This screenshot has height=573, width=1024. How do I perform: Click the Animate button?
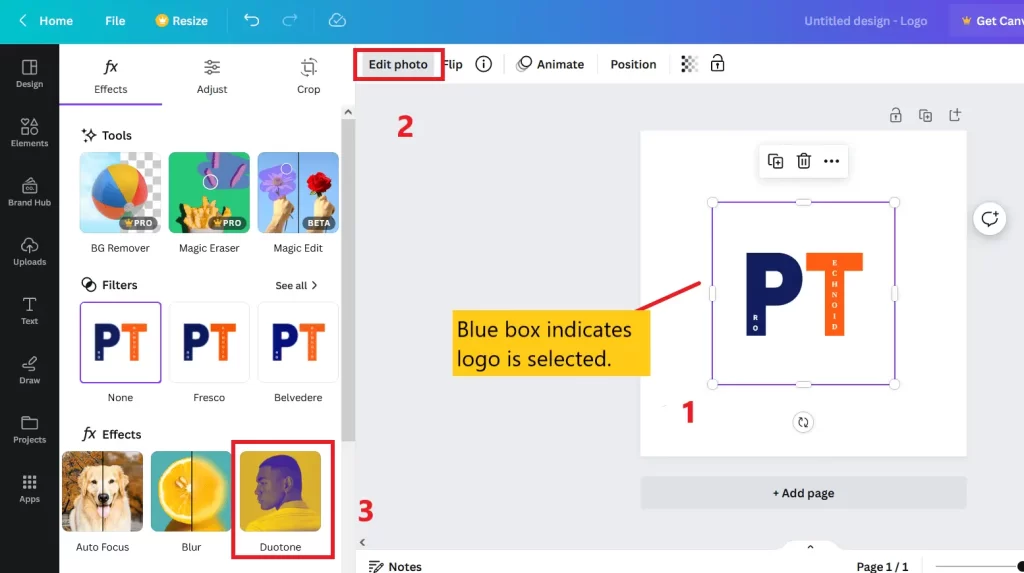click(x=551, y=64)
